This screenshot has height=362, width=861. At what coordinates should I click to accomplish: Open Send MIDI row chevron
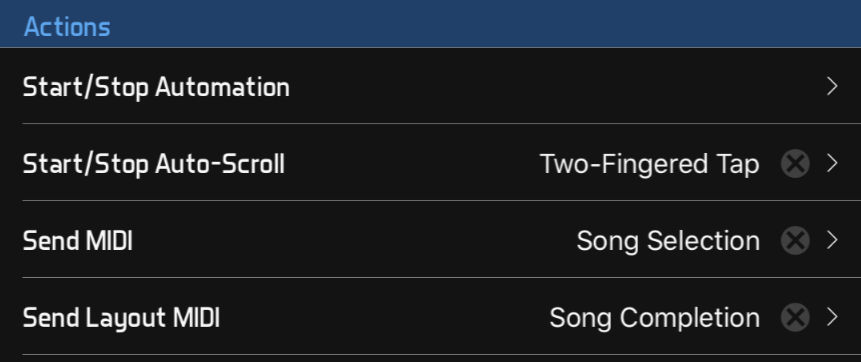[x=832, y=241]
